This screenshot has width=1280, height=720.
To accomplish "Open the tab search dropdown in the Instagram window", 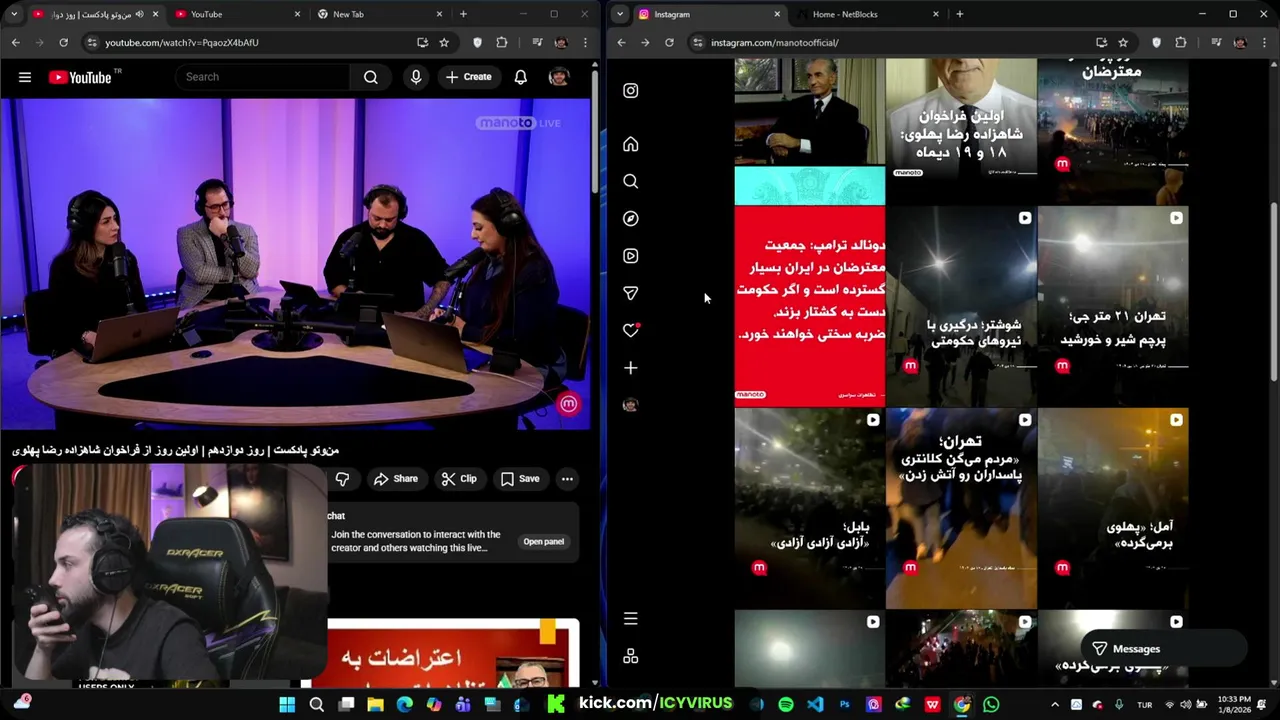I will click(x=620, y=14).
